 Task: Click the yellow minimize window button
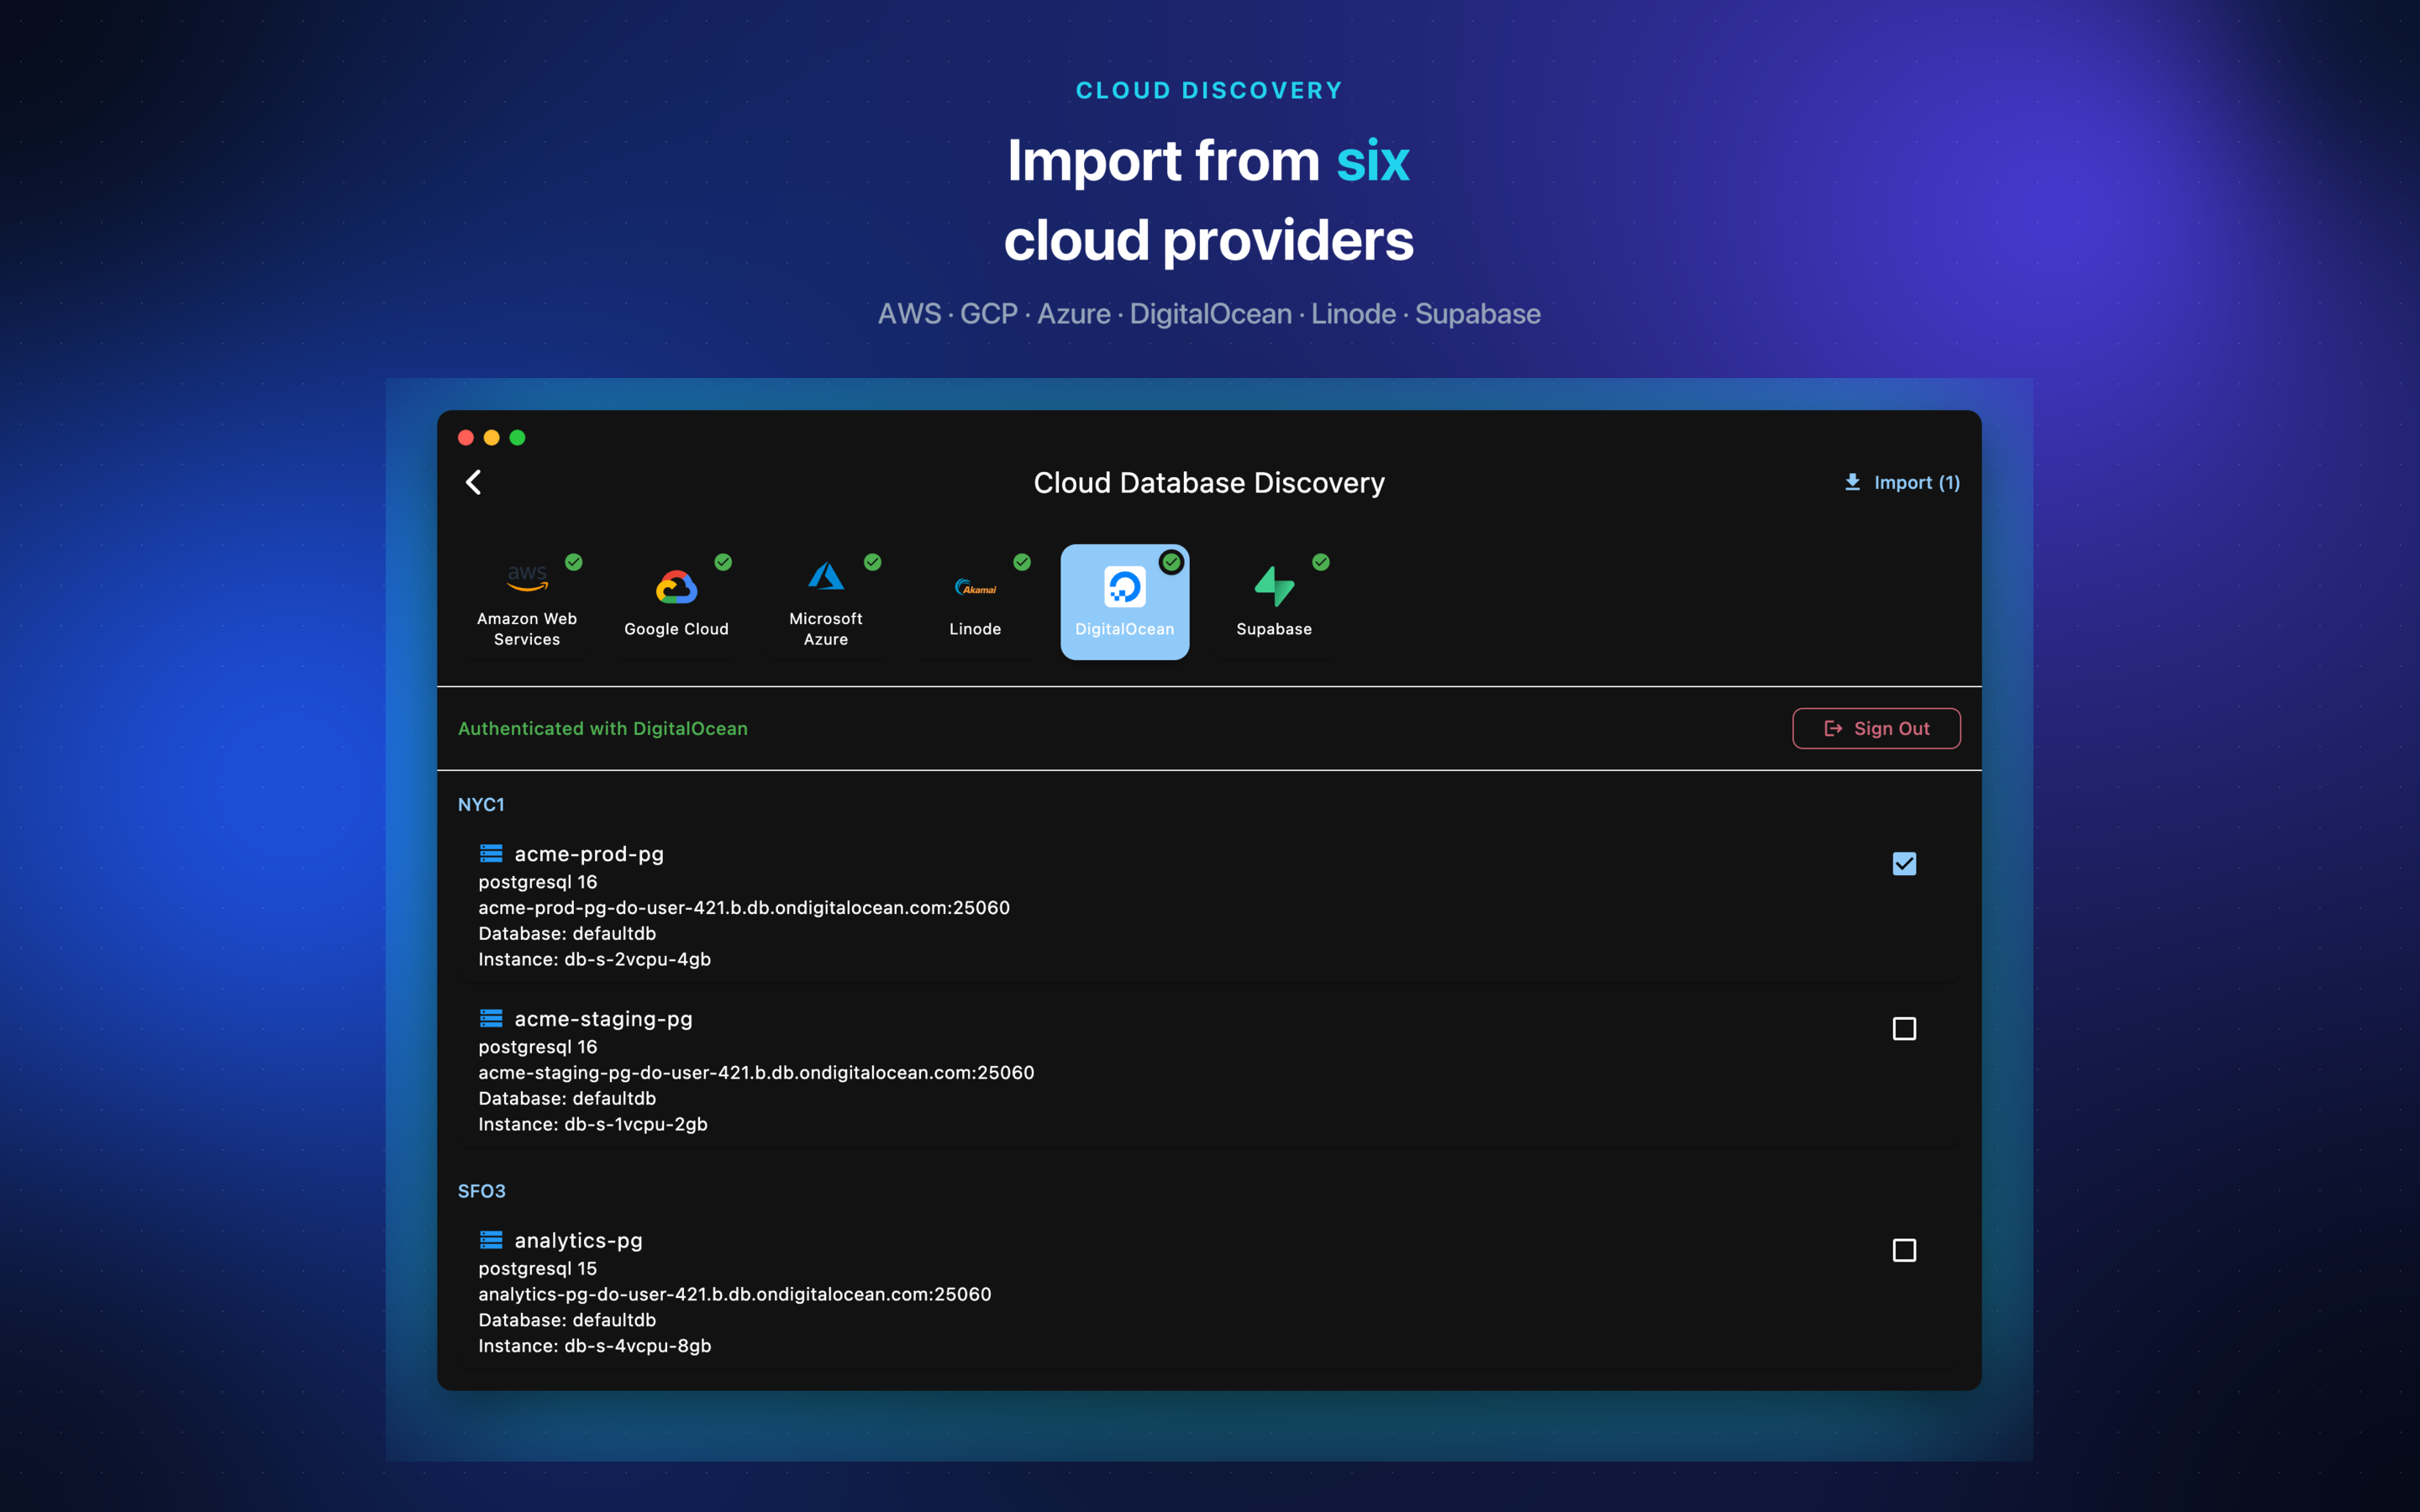coord(492,438)
